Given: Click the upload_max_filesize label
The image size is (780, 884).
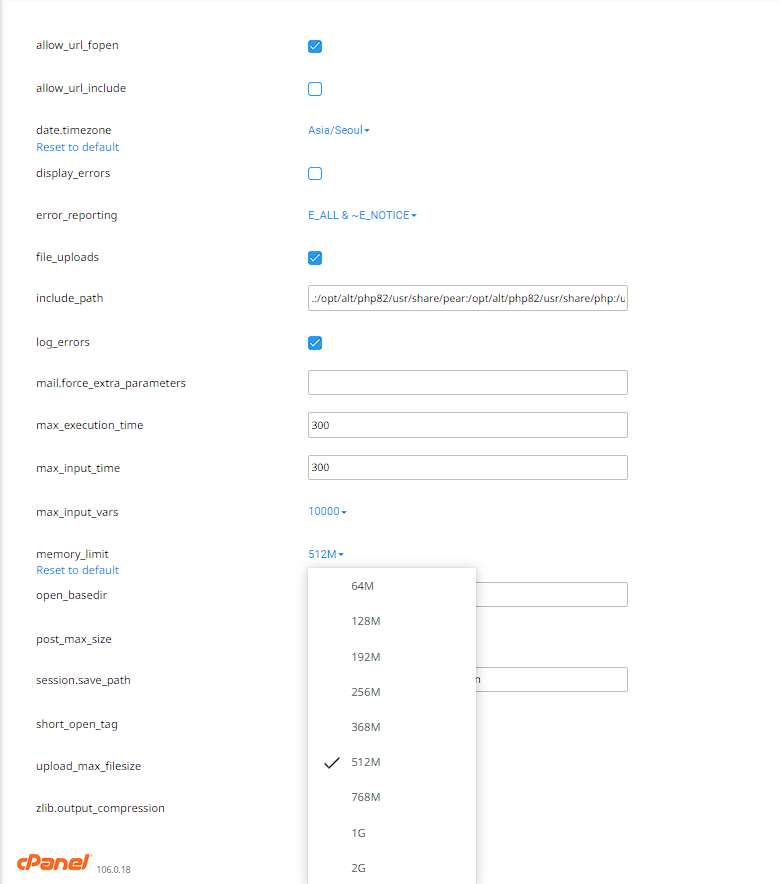Looking at the screenshot, I should 88,766.
